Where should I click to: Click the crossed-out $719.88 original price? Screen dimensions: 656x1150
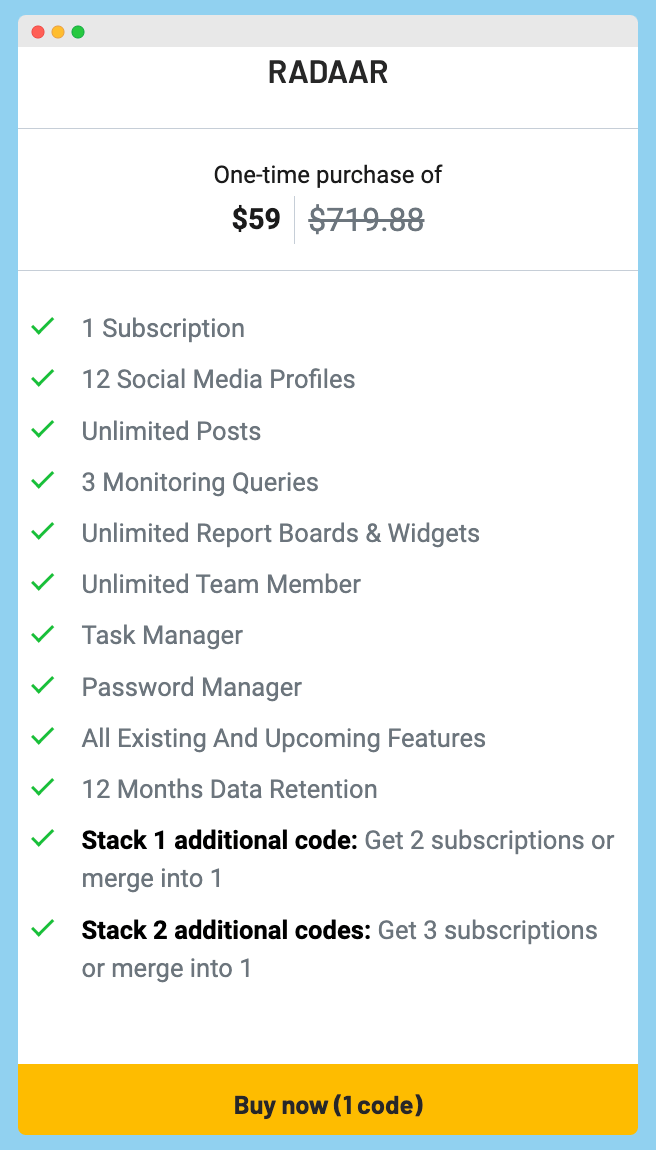[366, 219]
